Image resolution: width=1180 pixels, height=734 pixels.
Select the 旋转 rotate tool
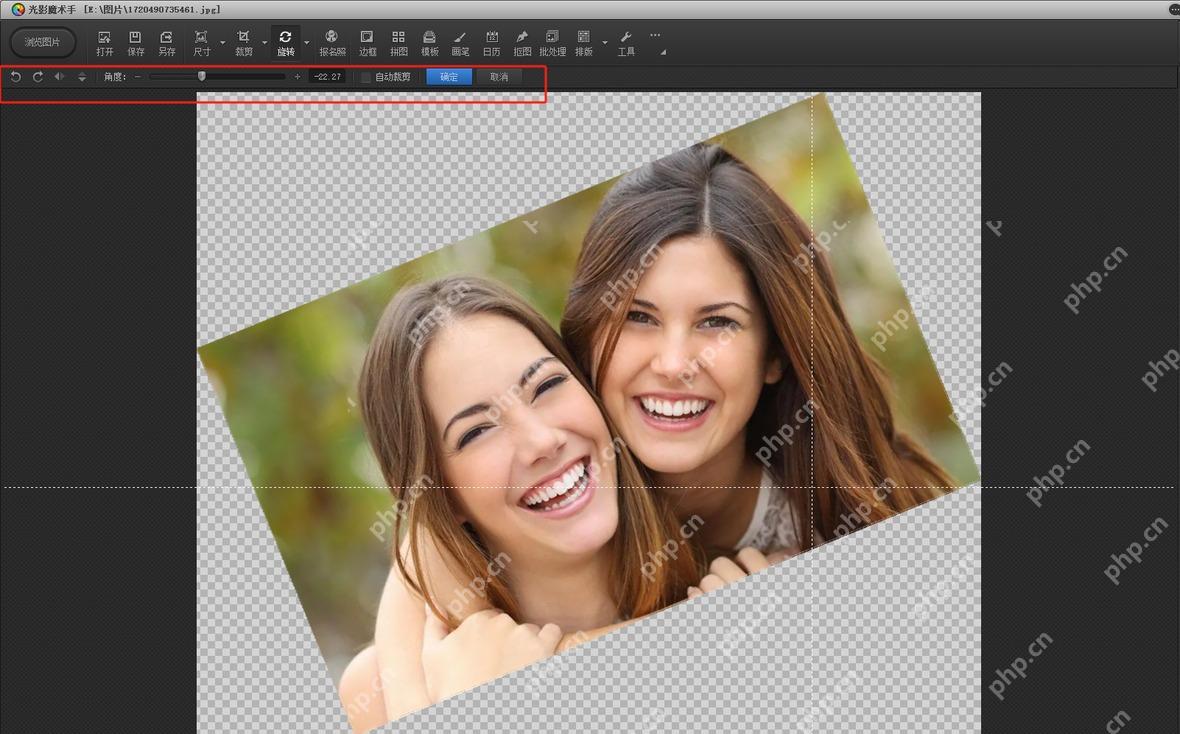pyautogui.click(x=285, y=43)
